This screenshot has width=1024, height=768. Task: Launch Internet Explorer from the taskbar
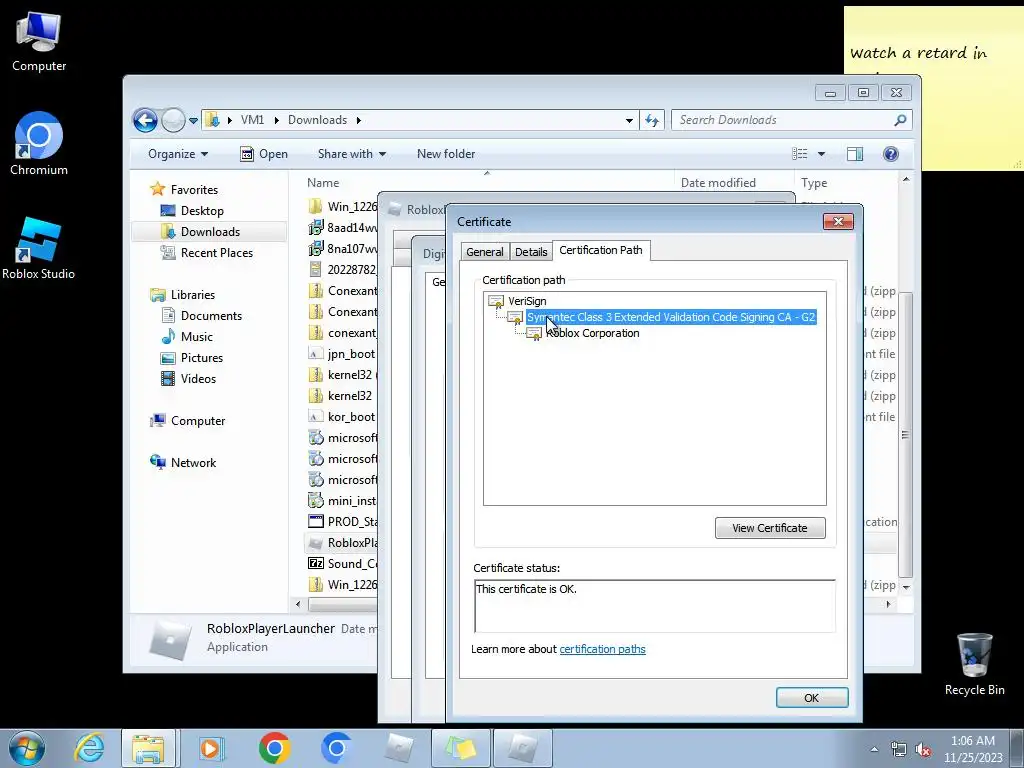click(x=89, y=748)
